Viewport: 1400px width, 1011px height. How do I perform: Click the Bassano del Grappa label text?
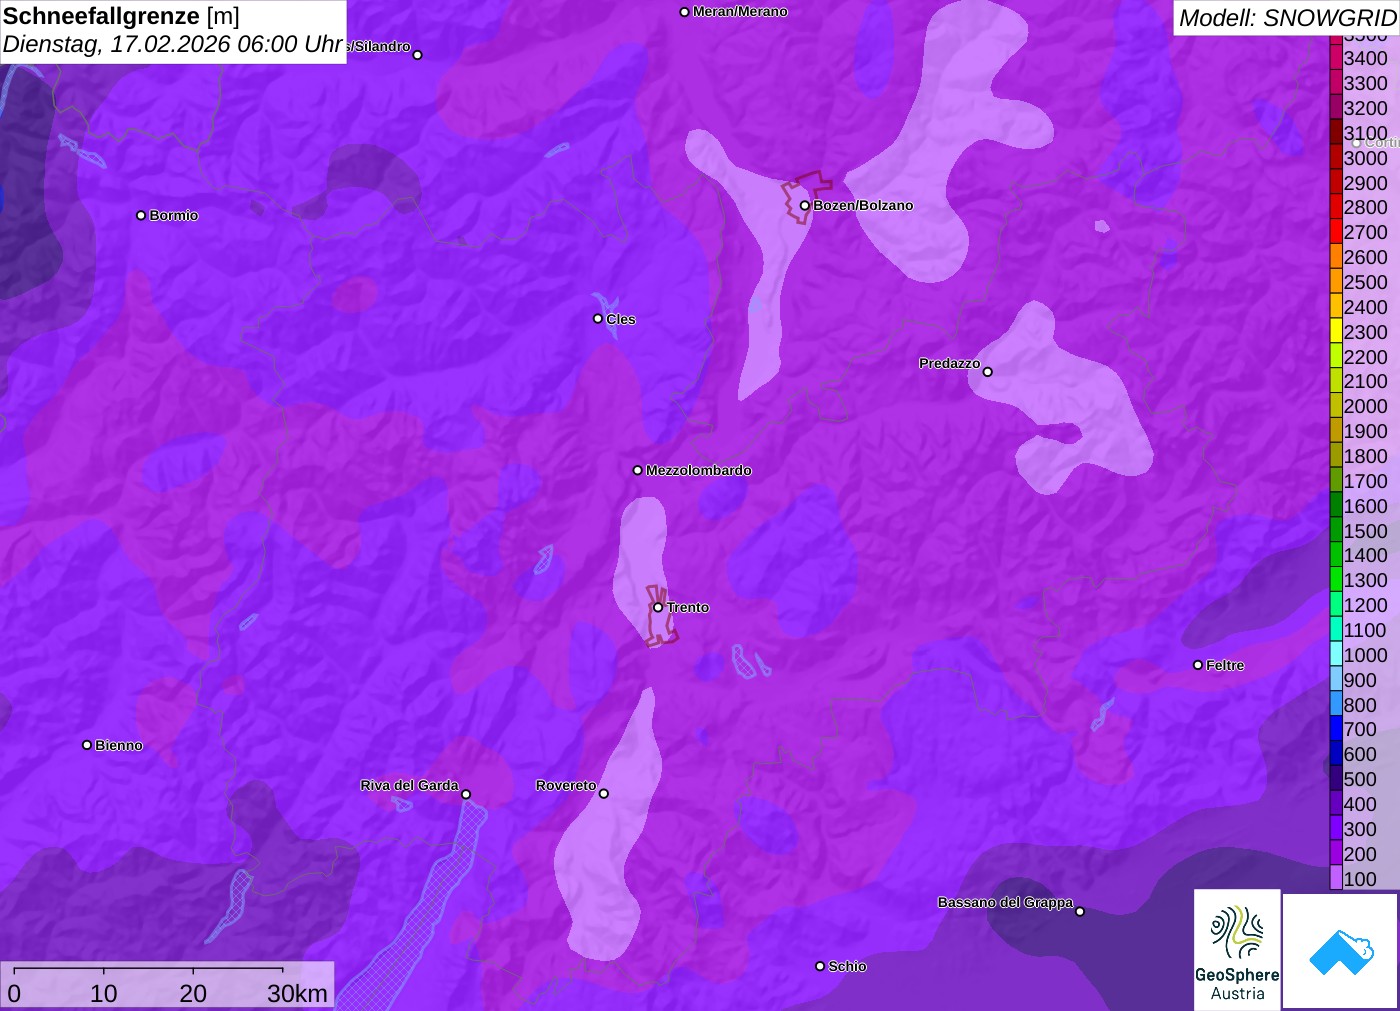coord(1005,902)
